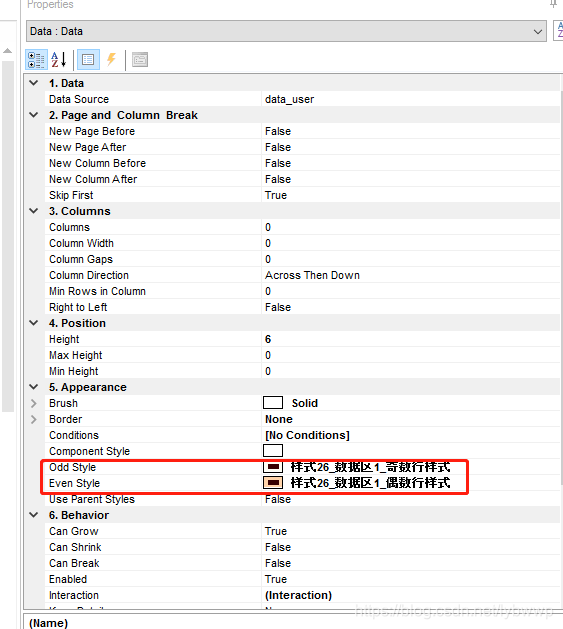Viewport: 563px width, 629px height.
Task: Expand the Border property
Action: point(34,419)
